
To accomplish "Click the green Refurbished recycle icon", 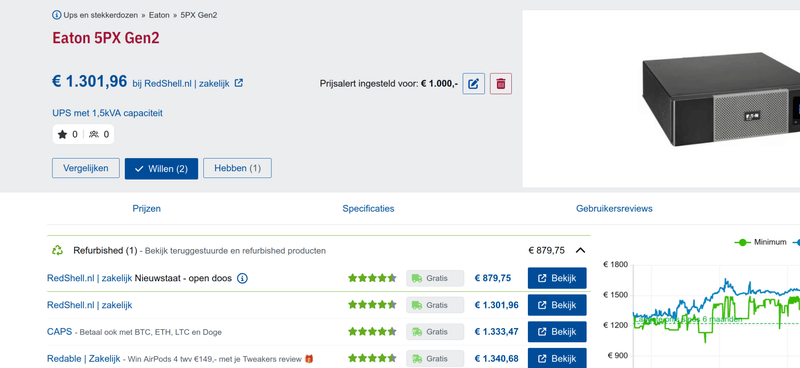I will 58,251.
